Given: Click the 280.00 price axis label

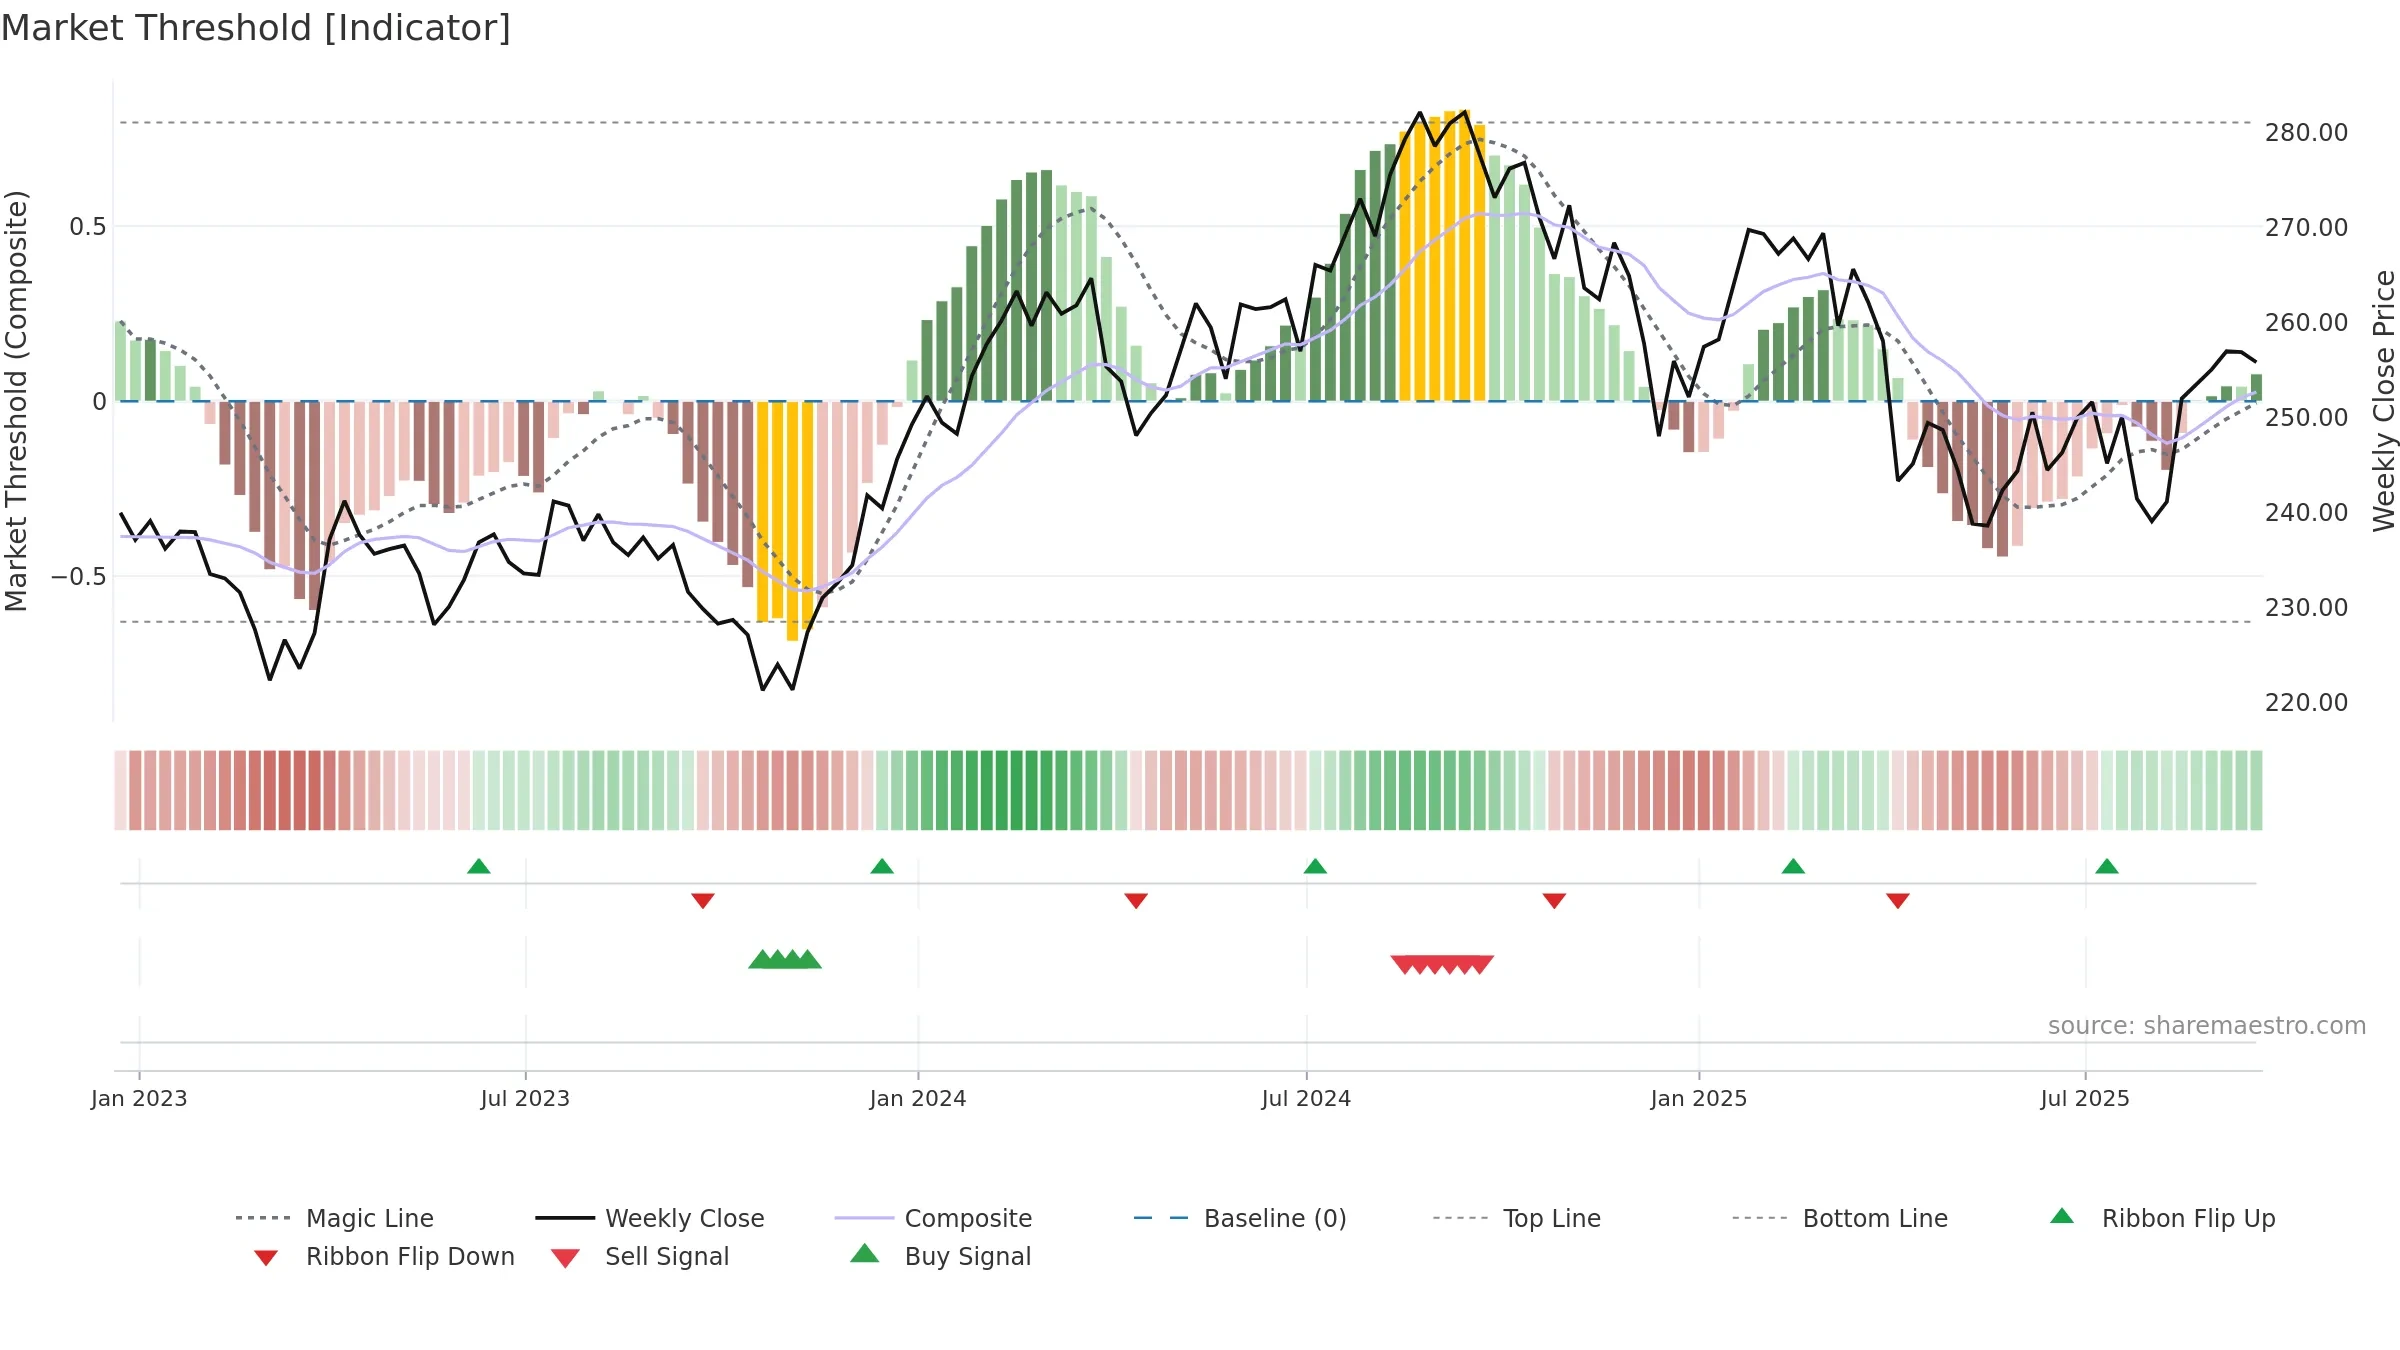Looking at the screenshot, I should [x=2306, y=132].
